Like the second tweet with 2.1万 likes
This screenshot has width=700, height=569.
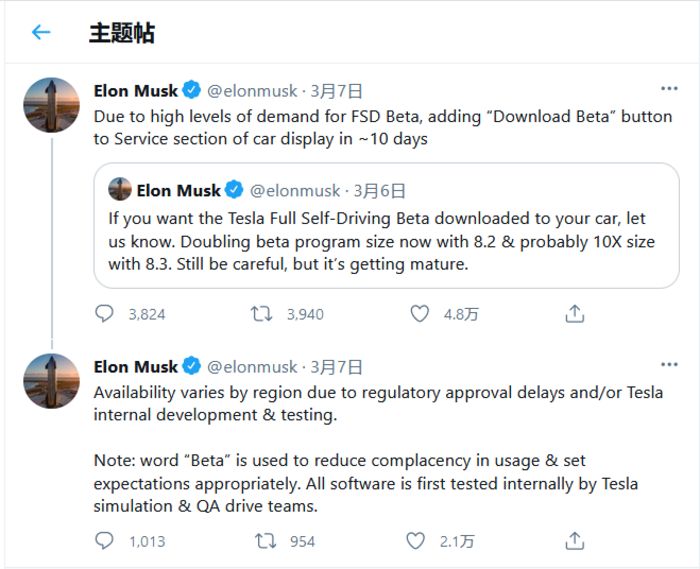pos(416,541)
